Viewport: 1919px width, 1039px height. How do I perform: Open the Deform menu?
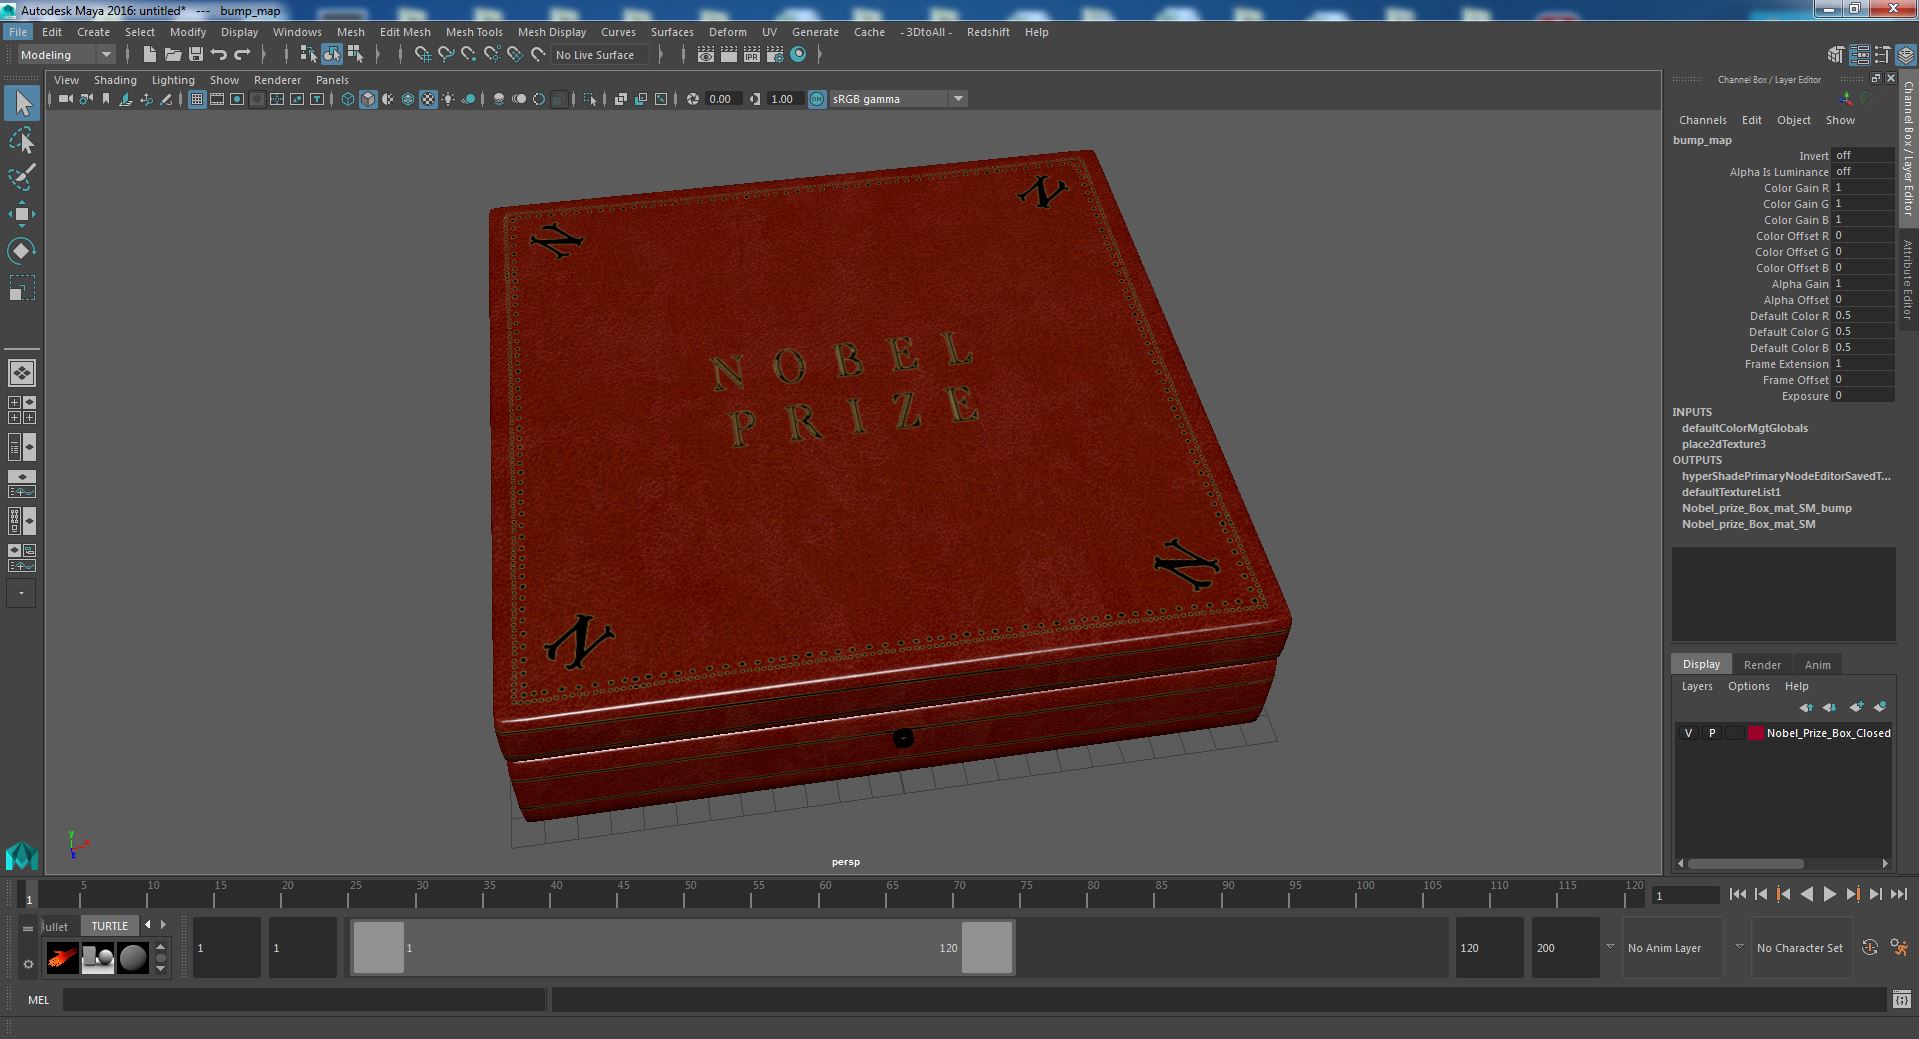click(x=727, y=32)
